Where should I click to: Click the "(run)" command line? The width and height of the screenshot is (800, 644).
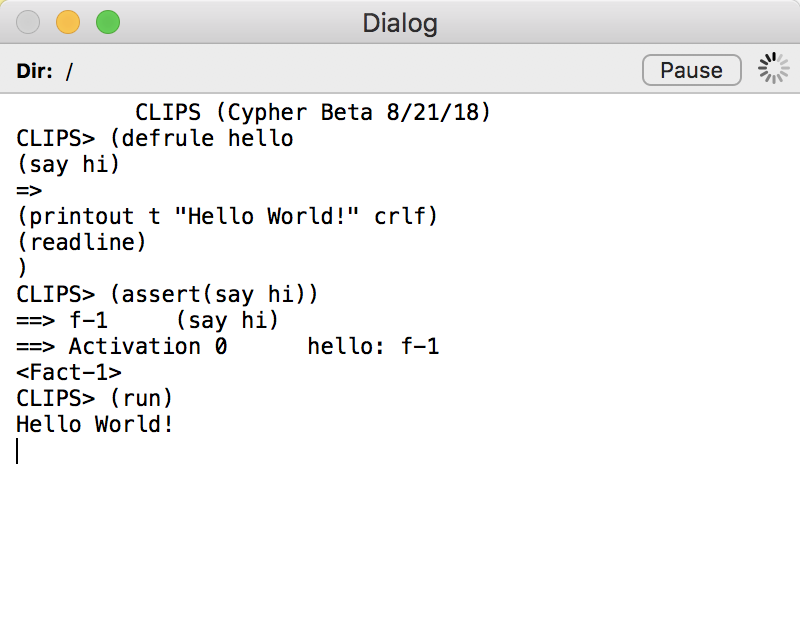click(94, 399)
